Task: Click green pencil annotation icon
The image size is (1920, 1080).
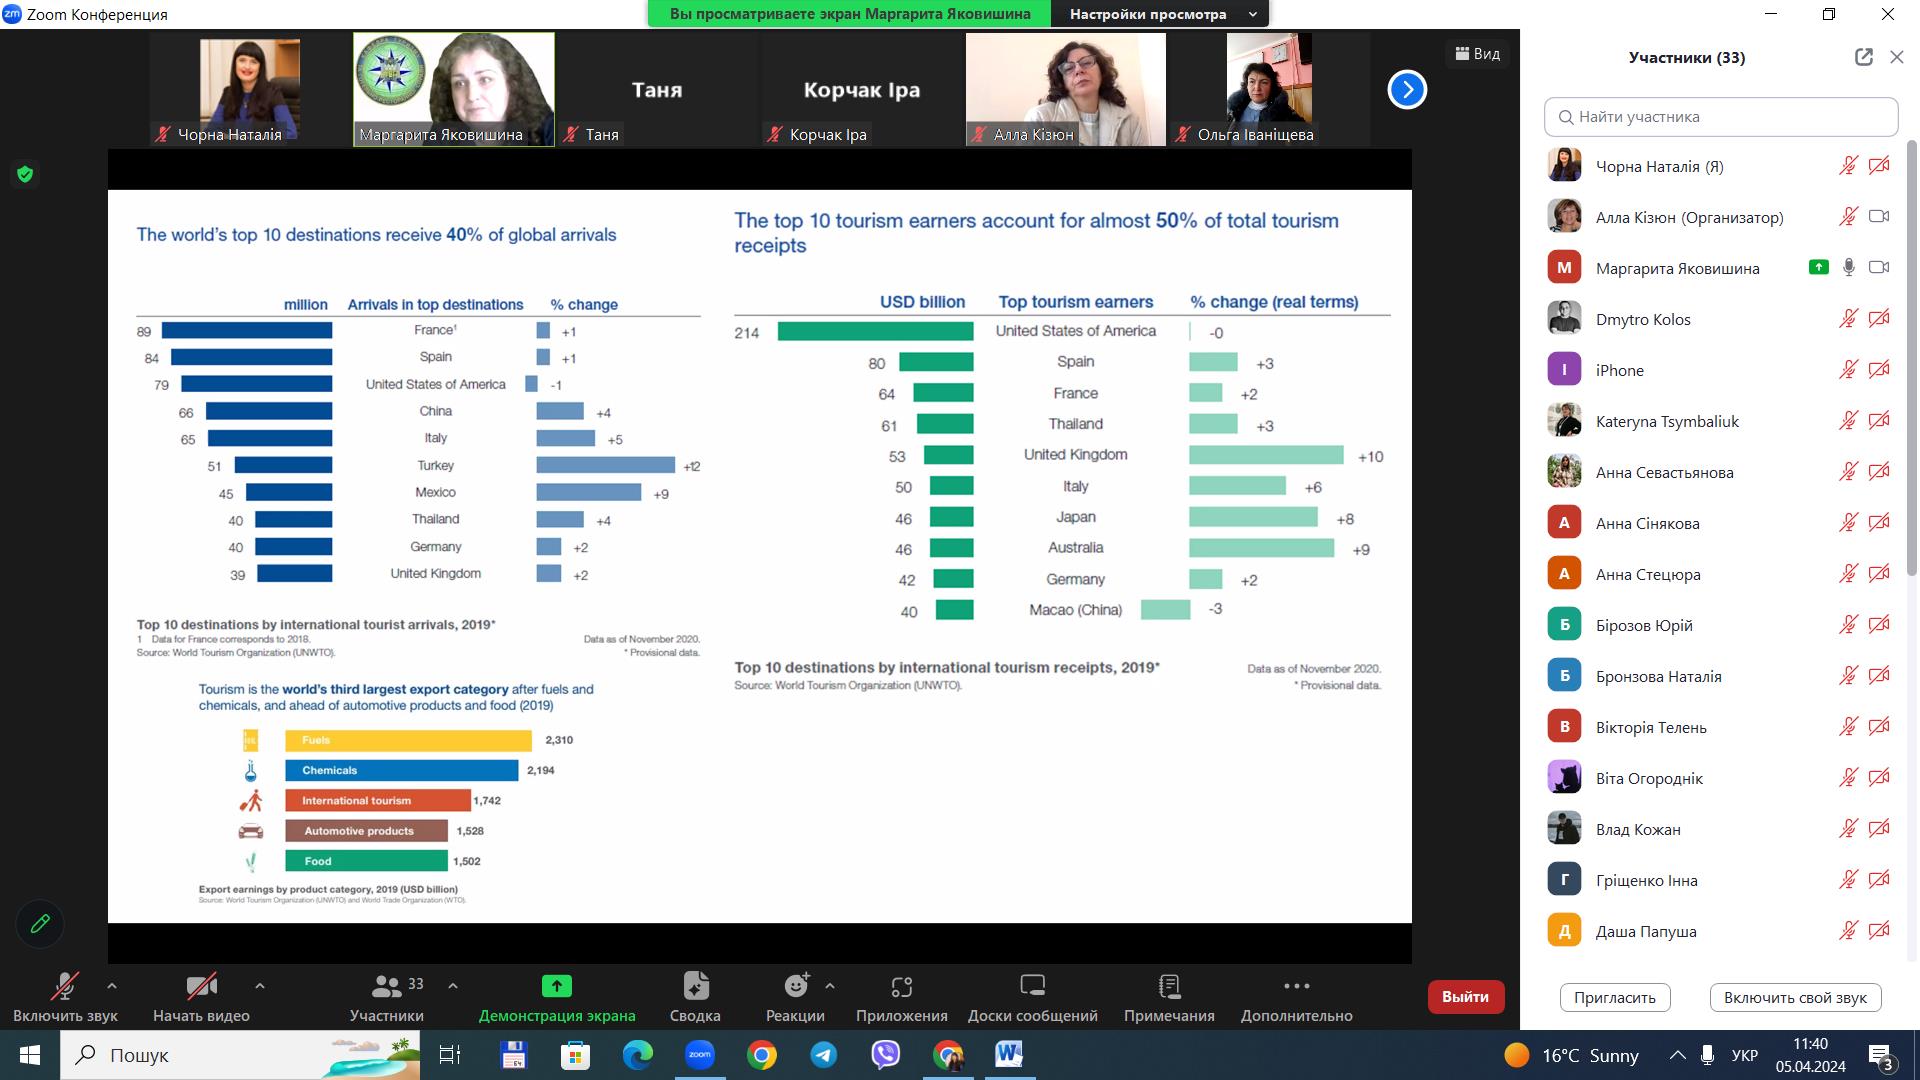Action: [40, 923]
